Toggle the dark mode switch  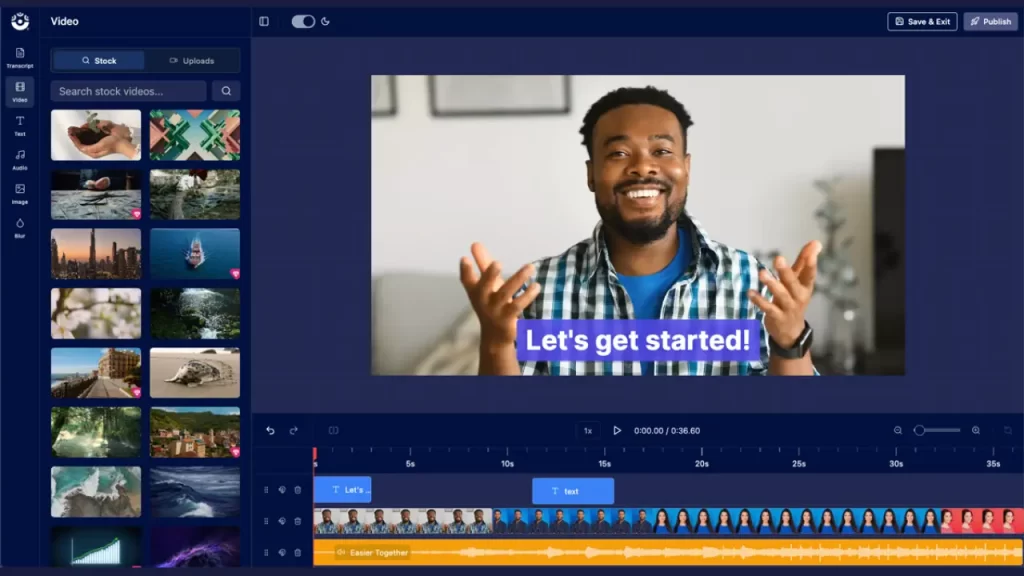[303, 21]
